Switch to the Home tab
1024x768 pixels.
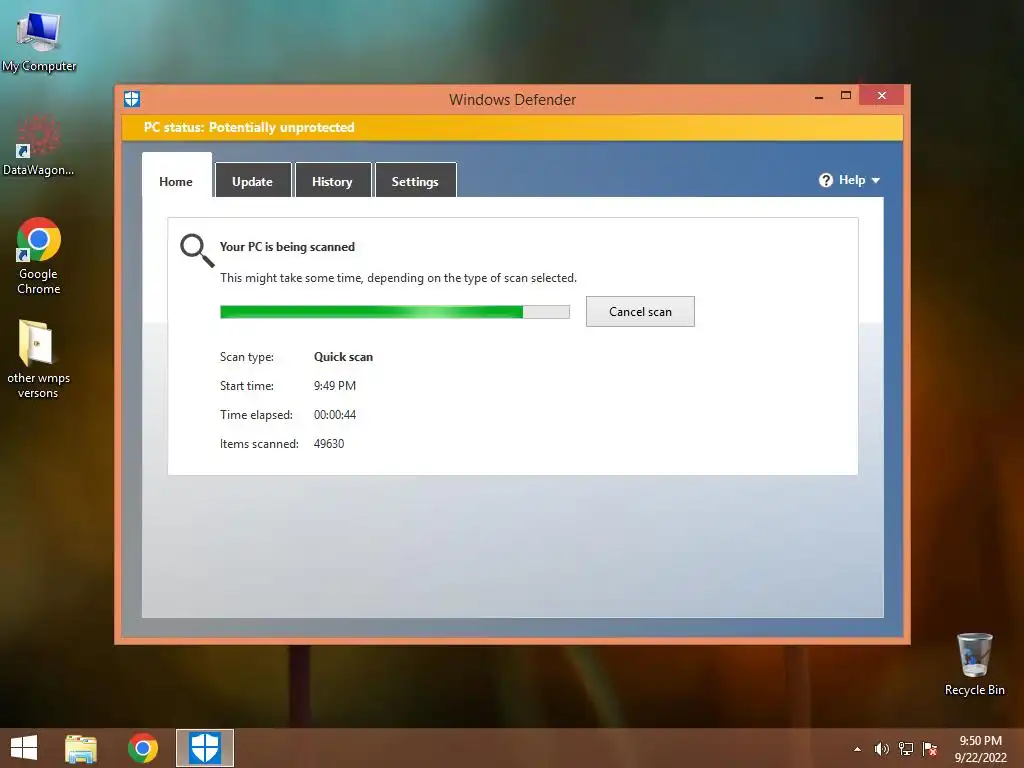coord(176,181)
